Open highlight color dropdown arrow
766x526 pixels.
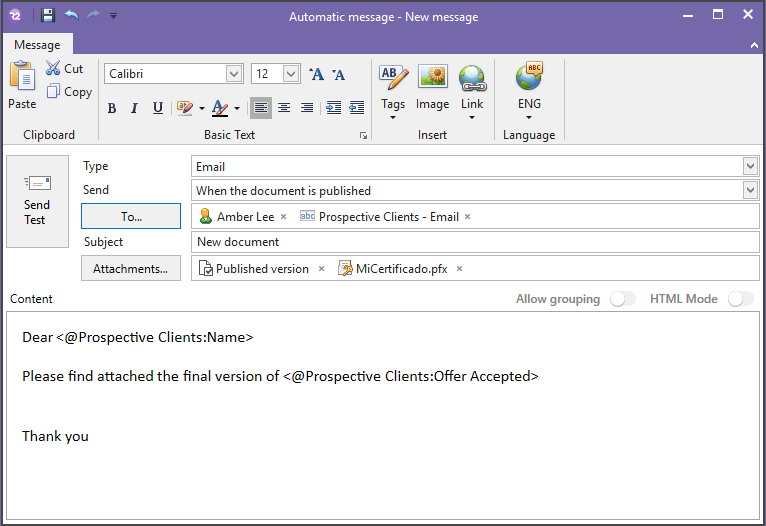click(201, 108)
